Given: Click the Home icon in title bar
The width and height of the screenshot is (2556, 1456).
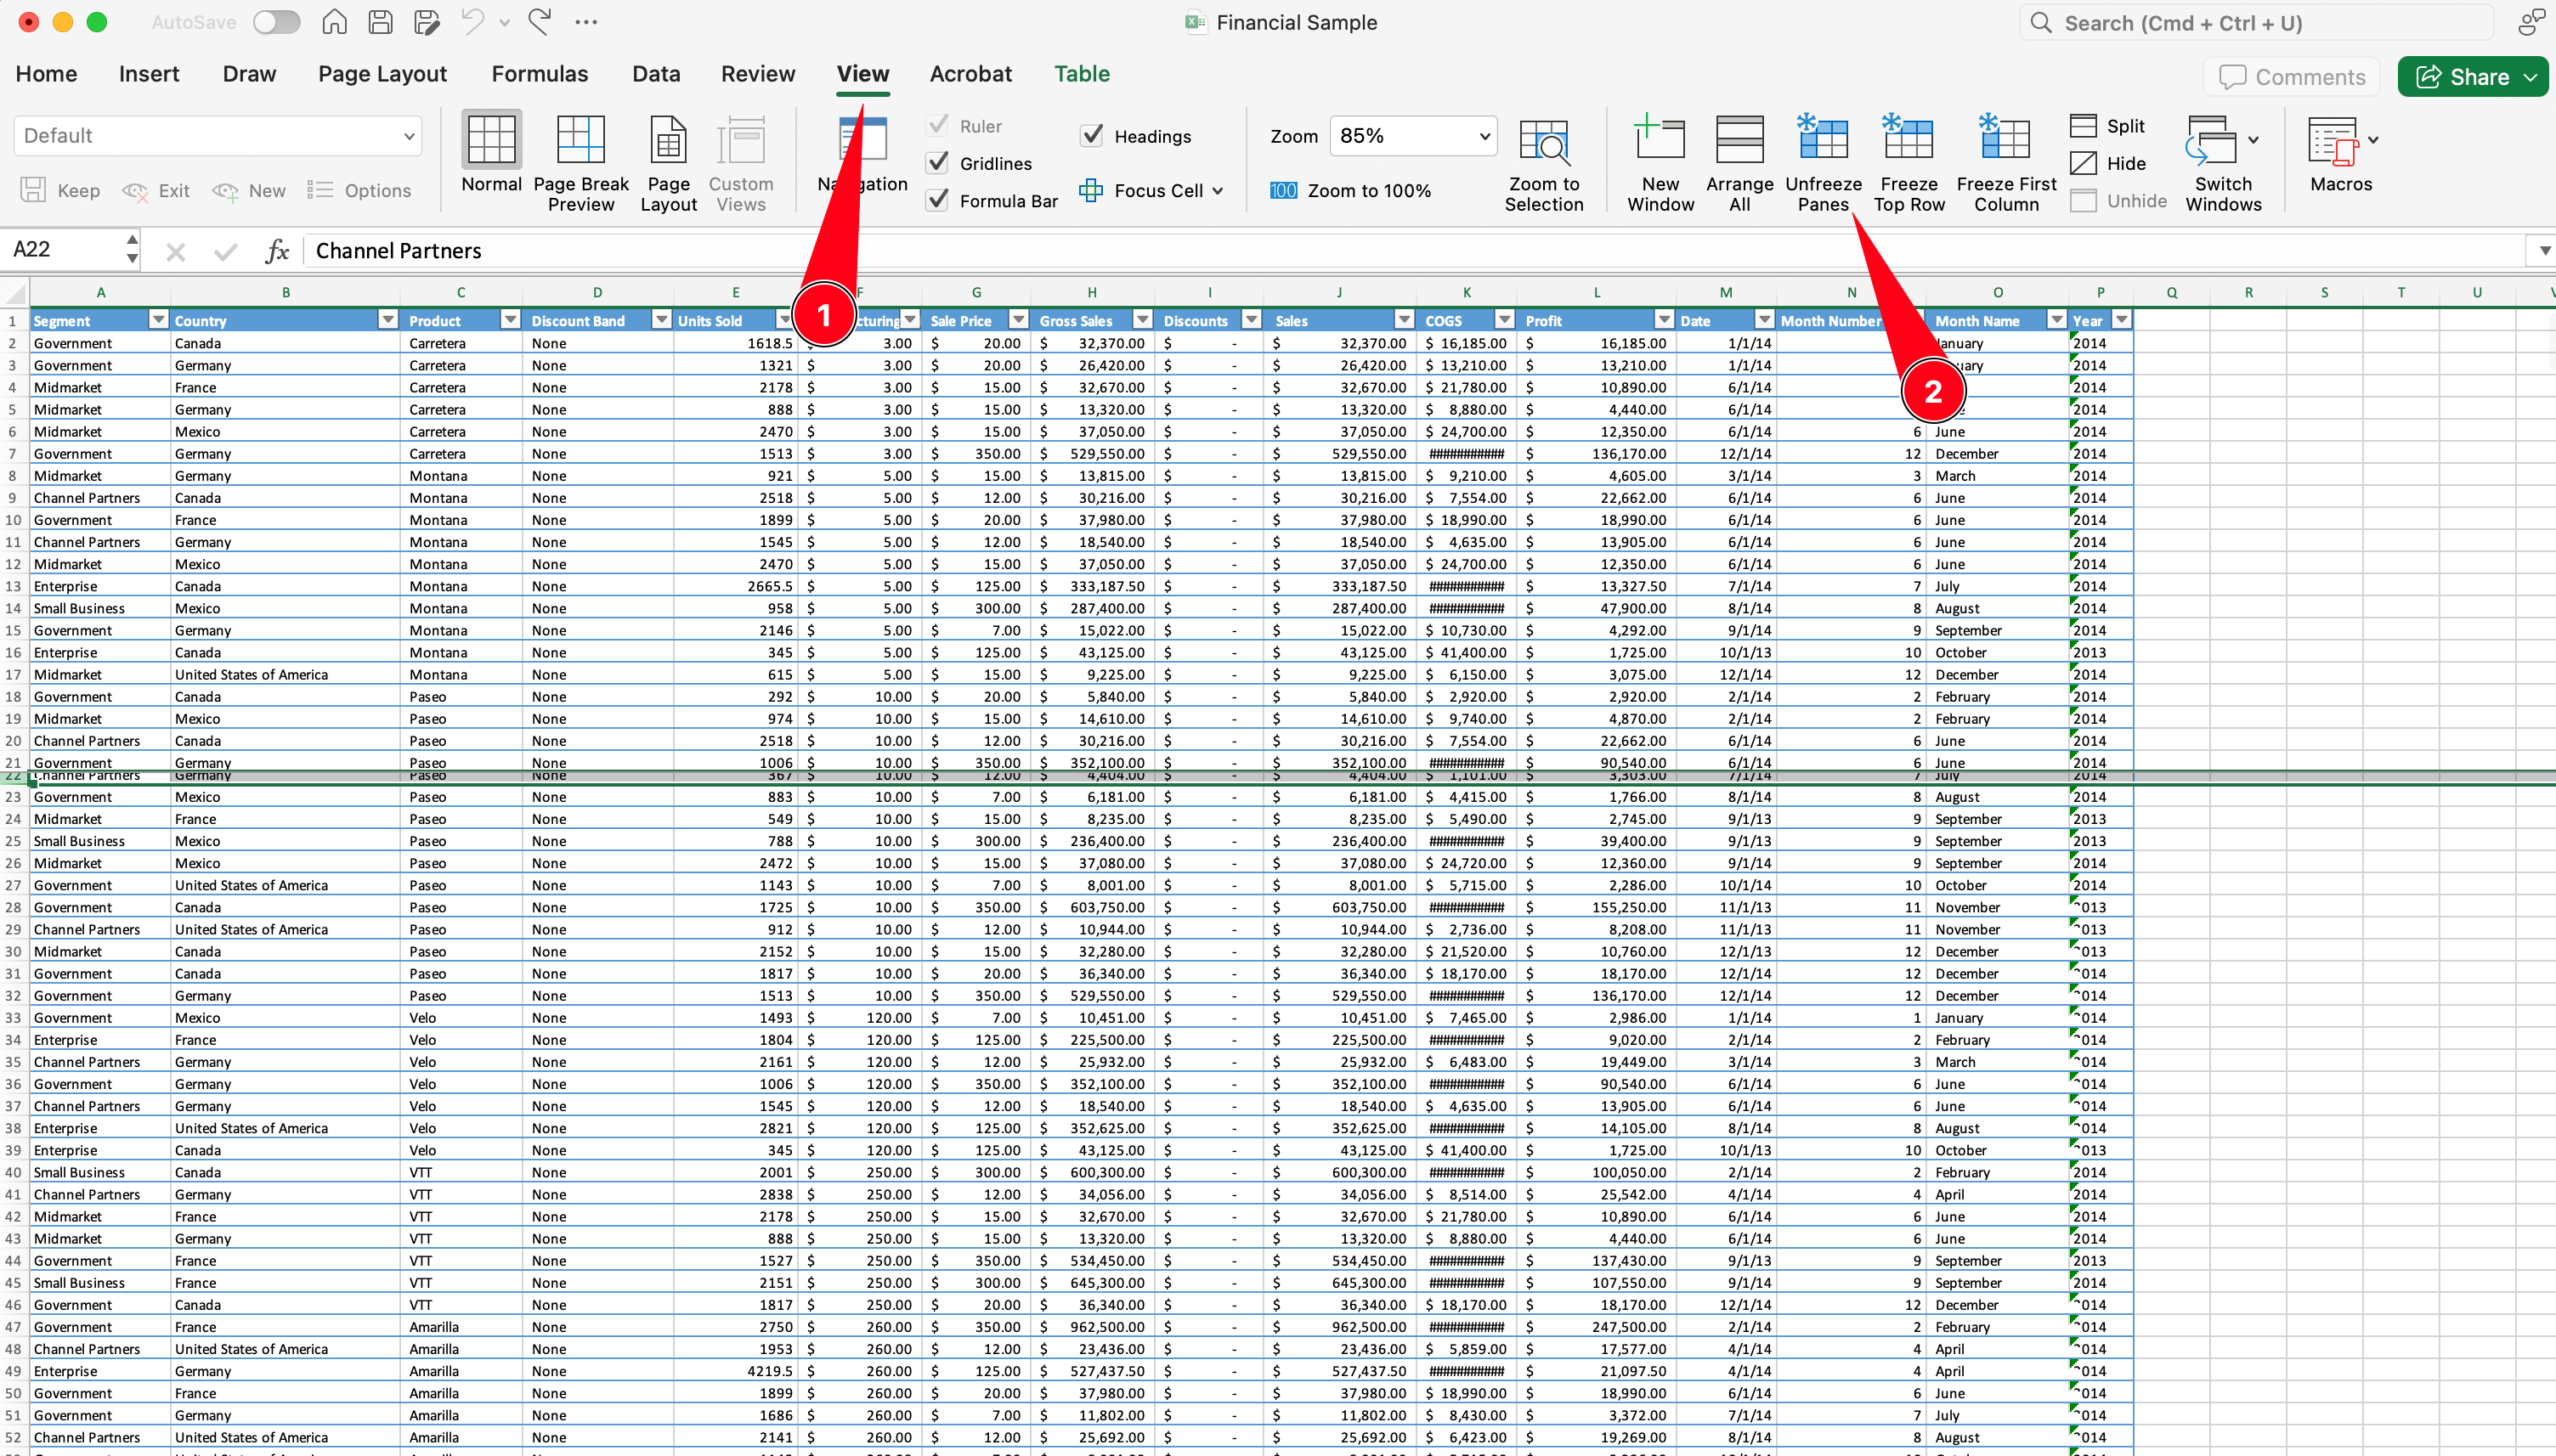Looking at the screenshot, I should [x=335, y=22].
